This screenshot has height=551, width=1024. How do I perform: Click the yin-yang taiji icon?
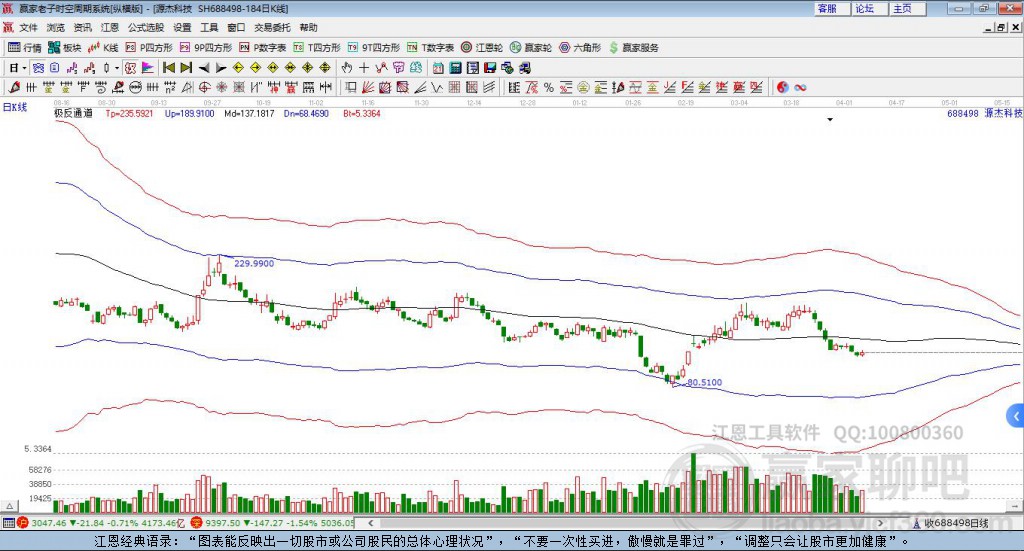pyautogui.click(x=782, y=87)
